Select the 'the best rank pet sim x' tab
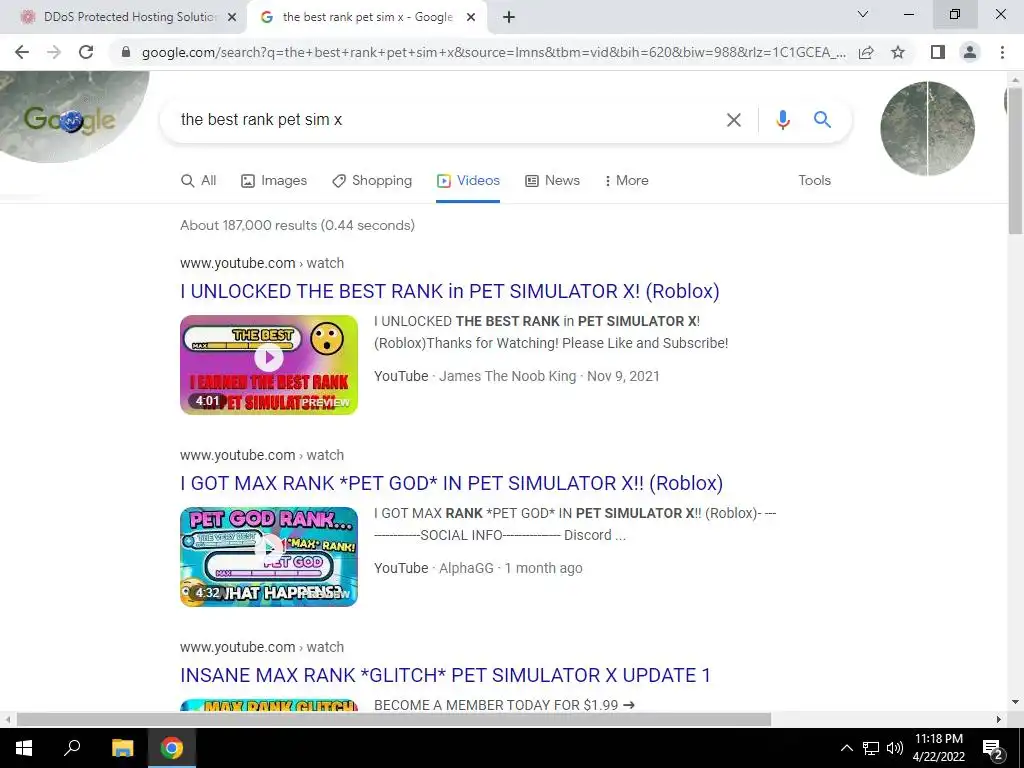 (367, 18)
